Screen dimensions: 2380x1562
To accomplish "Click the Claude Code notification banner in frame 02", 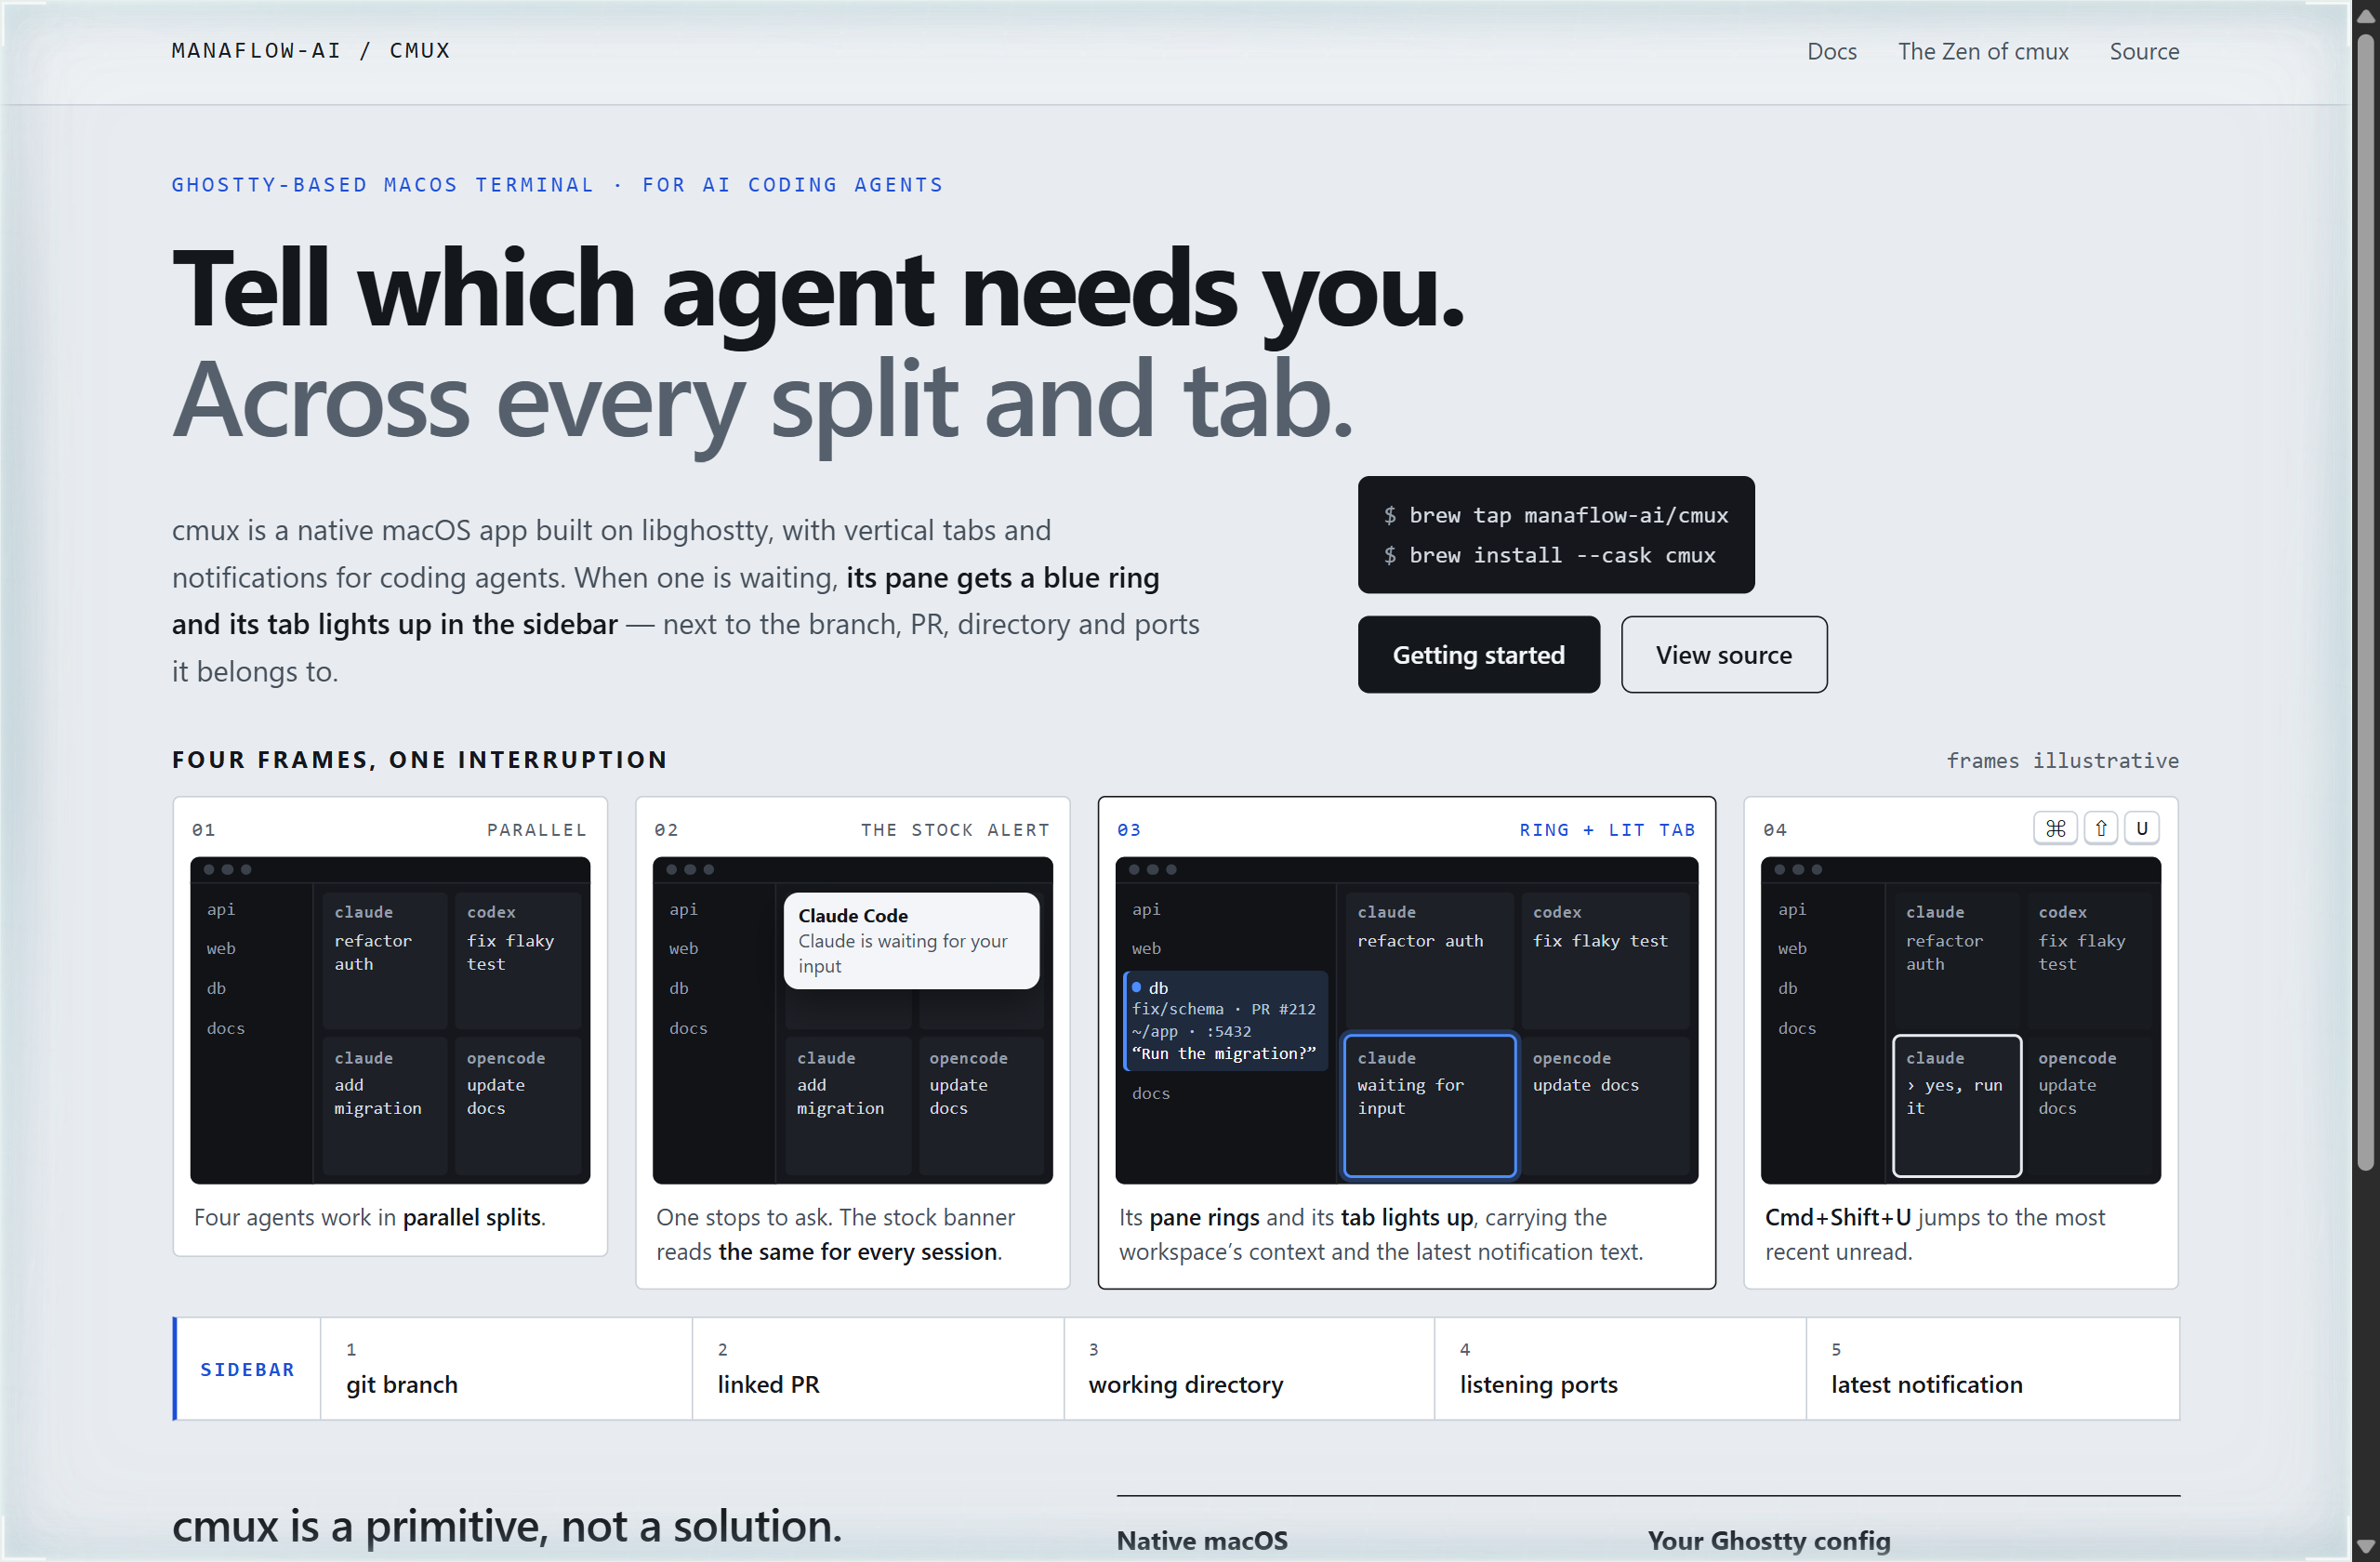I will click(x=911, y=940).
